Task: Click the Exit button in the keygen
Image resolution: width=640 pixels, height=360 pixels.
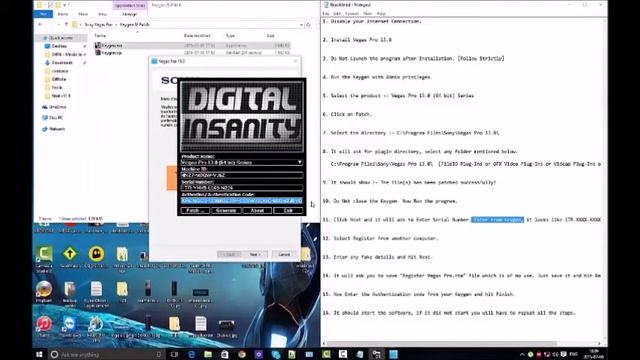Action: click(x=288, y=210)
